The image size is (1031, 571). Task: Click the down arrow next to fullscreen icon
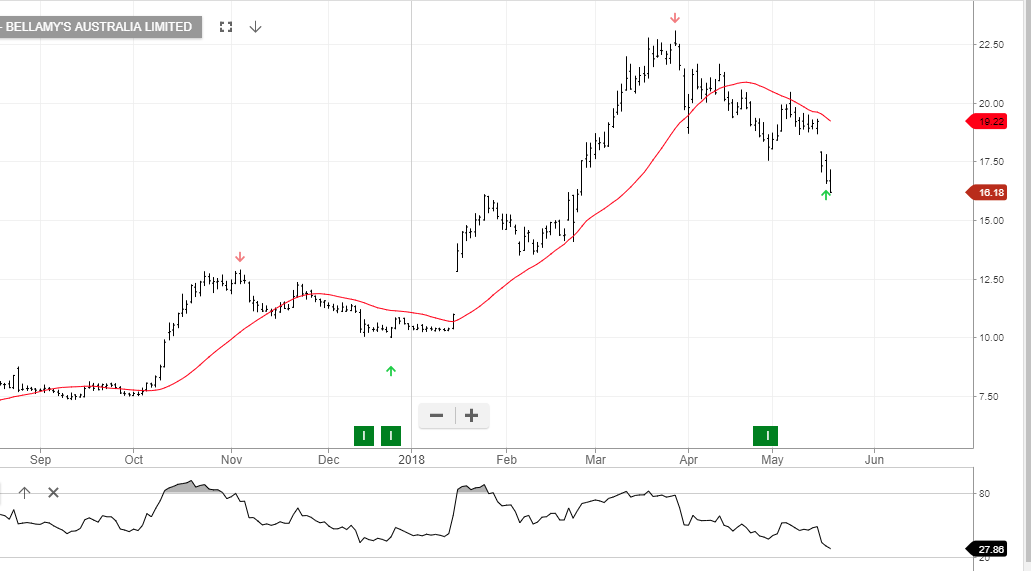pyautogui.click(x=255, y=27)
